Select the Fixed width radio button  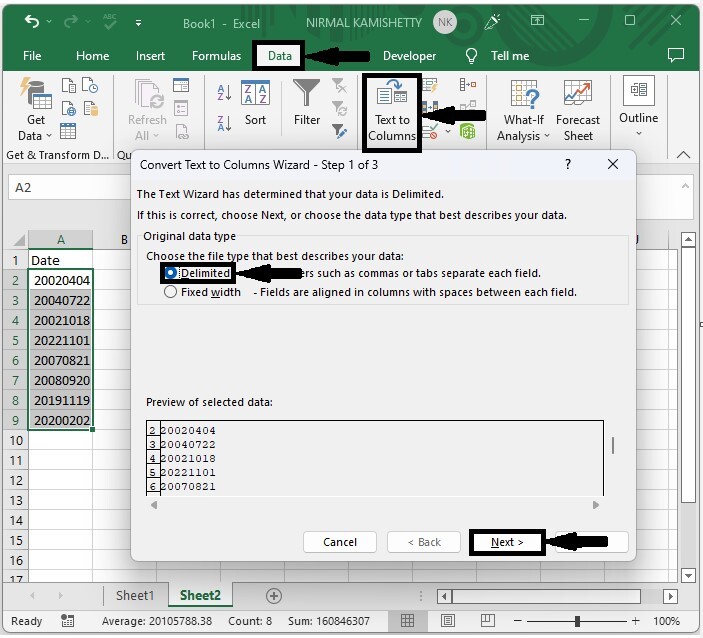pos(170,292)
